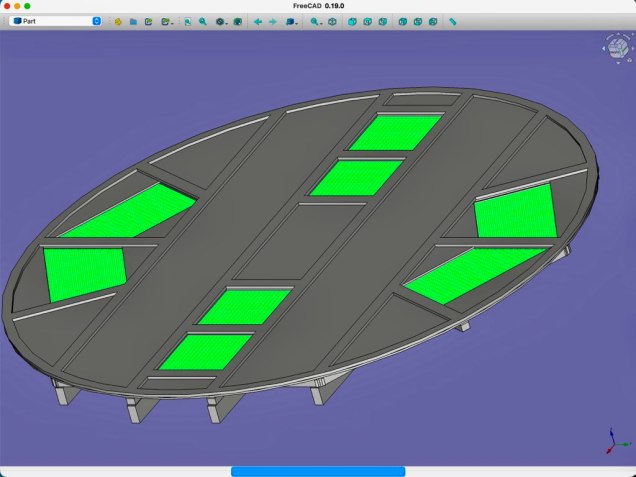636x477 pixels.
Task: Switch to the Rear view
Action: [x=402, y=21]
